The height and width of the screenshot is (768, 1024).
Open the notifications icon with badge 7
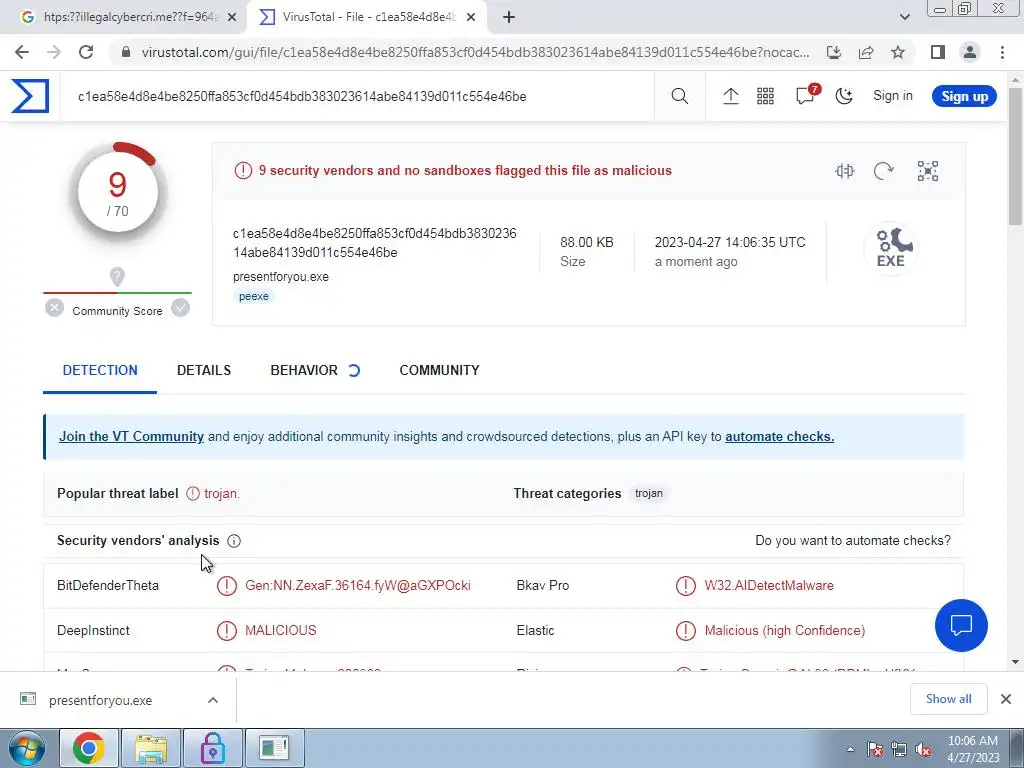click(x=806, y=95)
